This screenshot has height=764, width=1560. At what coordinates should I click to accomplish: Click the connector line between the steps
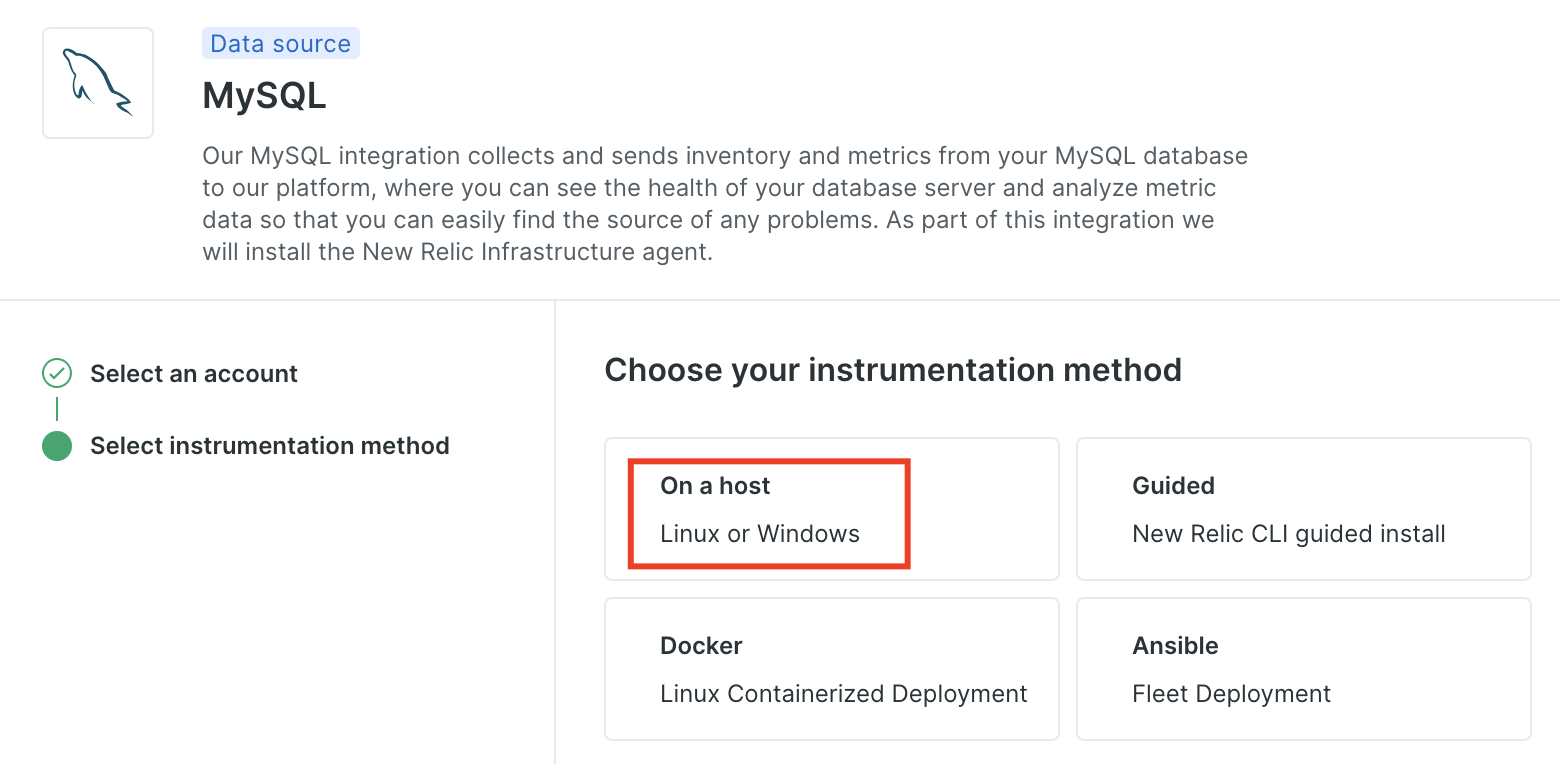point(57,409)
